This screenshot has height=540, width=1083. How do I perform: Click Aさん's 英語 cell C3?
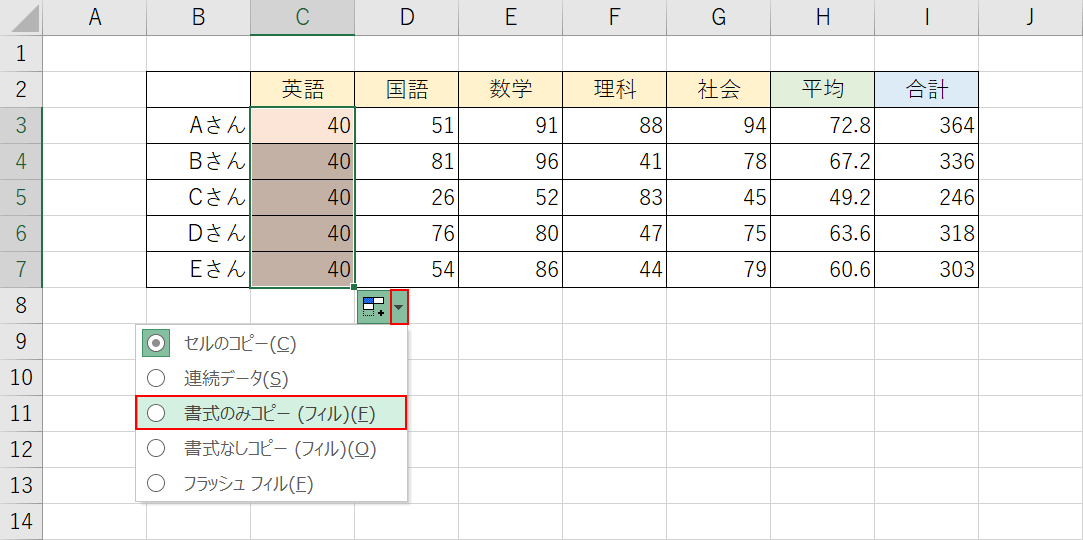coord(303,125)
